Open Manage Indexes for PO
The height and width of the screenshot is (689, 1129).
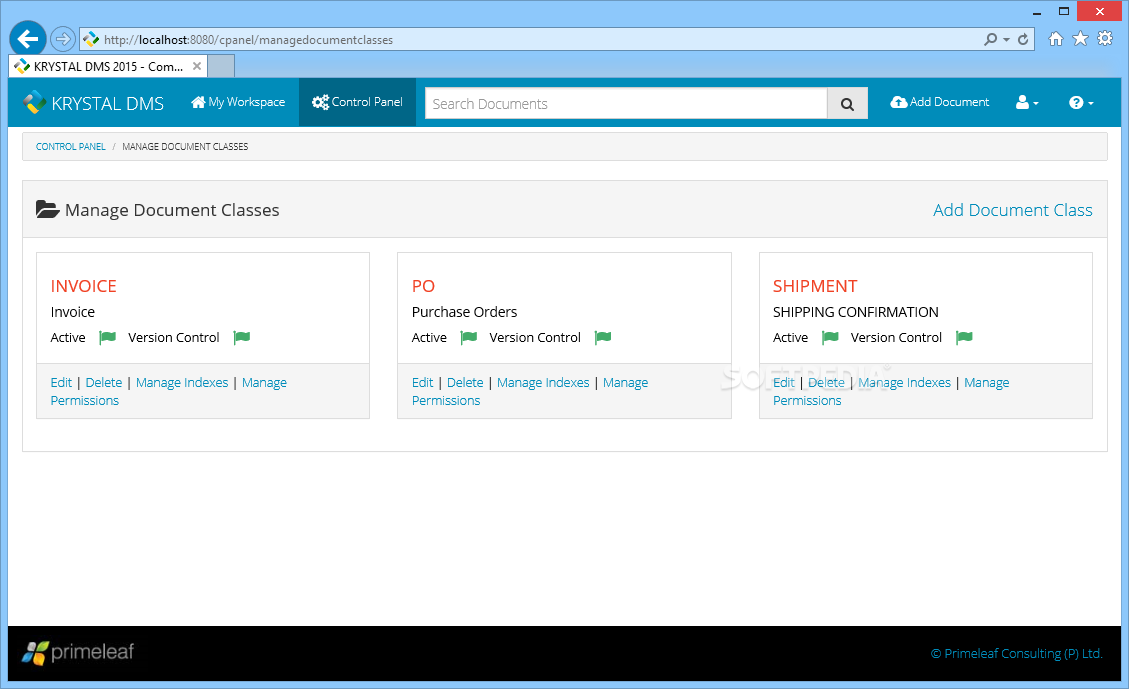click(543, 382)
